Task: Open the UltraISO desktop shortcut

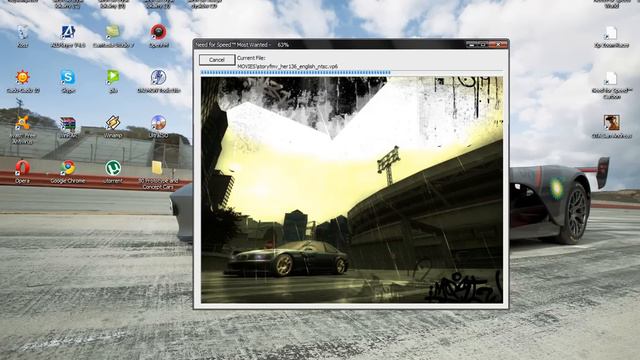Action: point(158,126)
